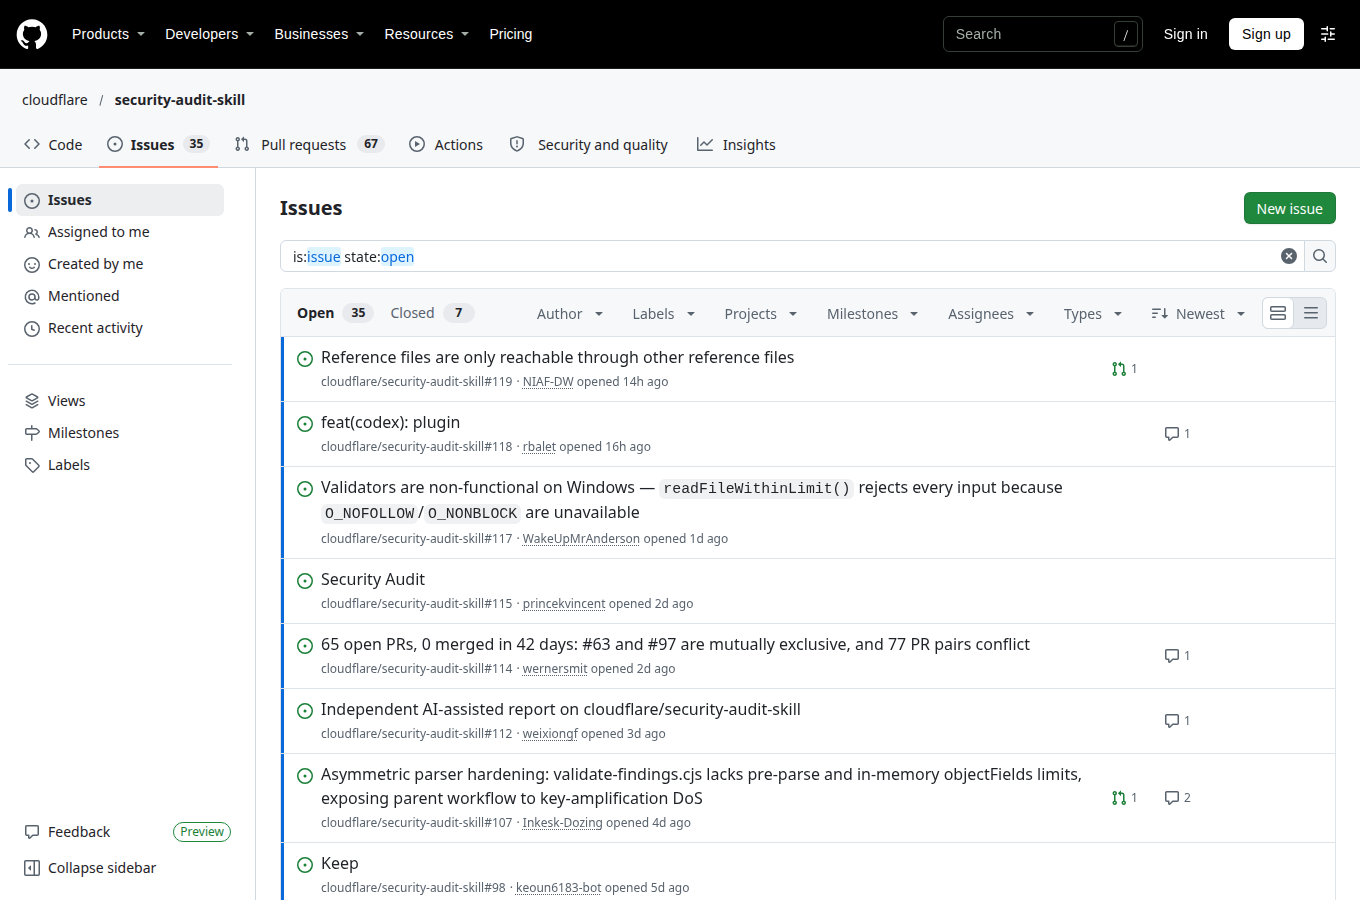Click the Sign in link
Image resolution: width=1360 pixels, height=900 pixels.
tap(1185, 34)
